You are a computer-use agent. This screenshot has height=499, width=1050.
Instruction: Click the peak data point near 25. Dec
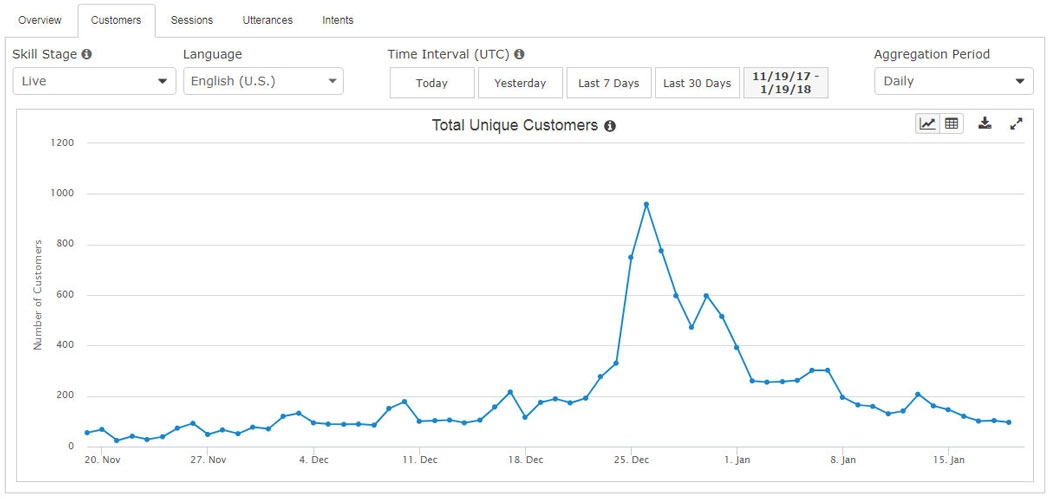tap(646, 204)
